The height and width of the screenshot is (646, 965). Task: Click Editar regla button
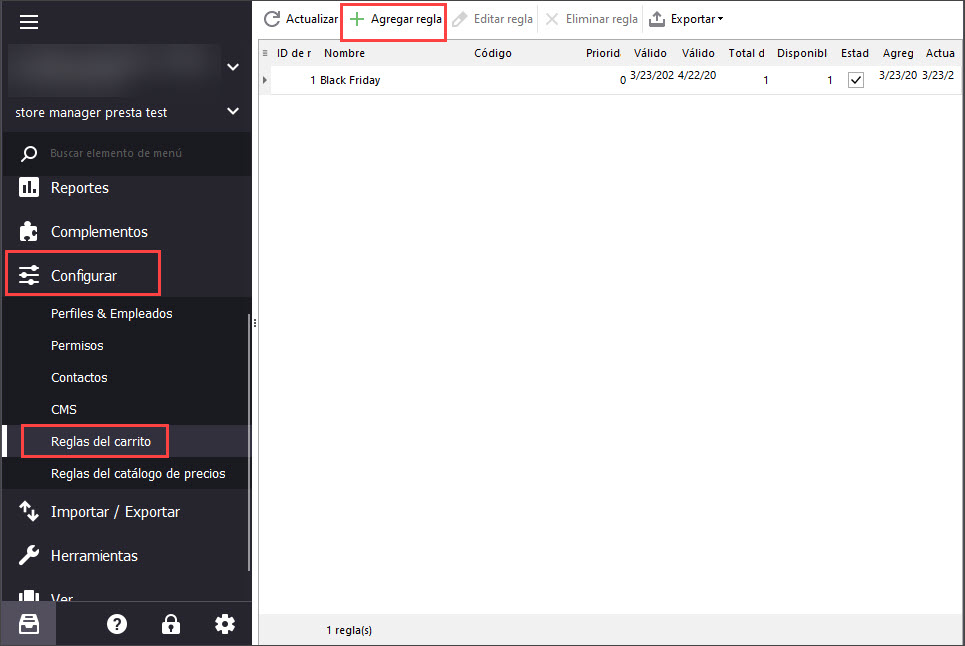492,19
